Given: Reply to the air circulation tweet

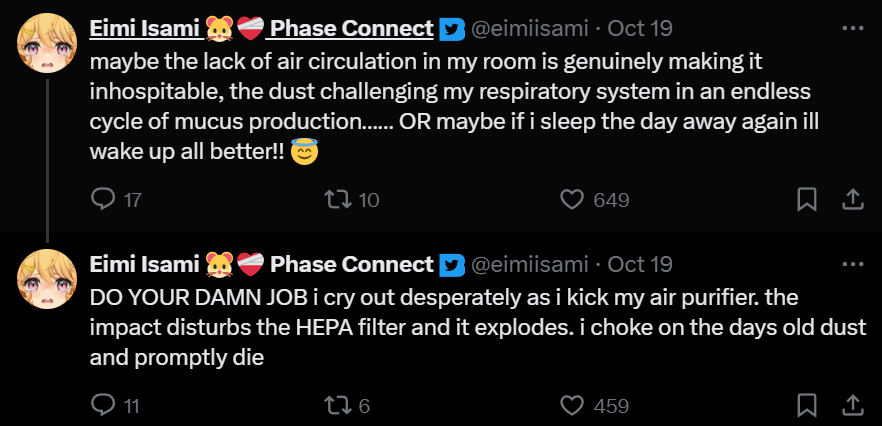Looking at the screenshot, I should (104, 200).
